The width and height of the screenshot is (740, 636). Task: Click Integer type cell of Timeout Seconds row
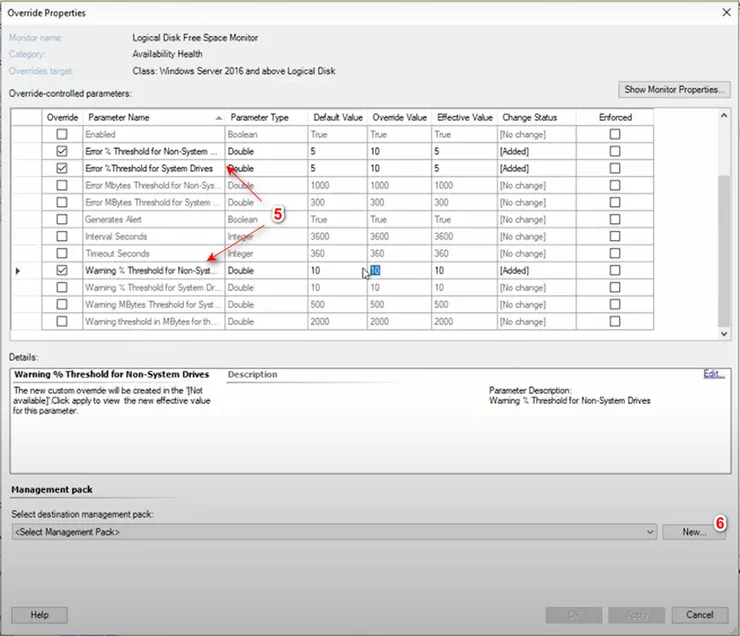tap(267, 253)
